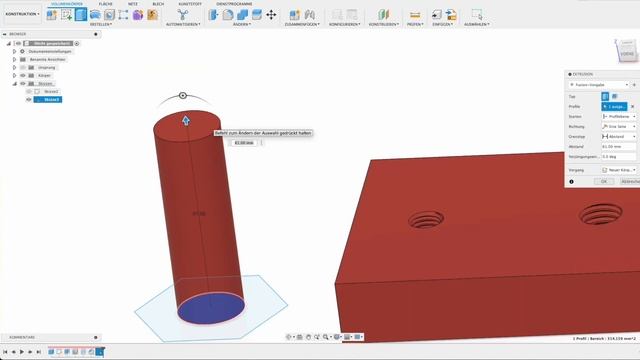
Task: Toggle visibility of root component
Action: pyautogui.click(x=18, y=43)
